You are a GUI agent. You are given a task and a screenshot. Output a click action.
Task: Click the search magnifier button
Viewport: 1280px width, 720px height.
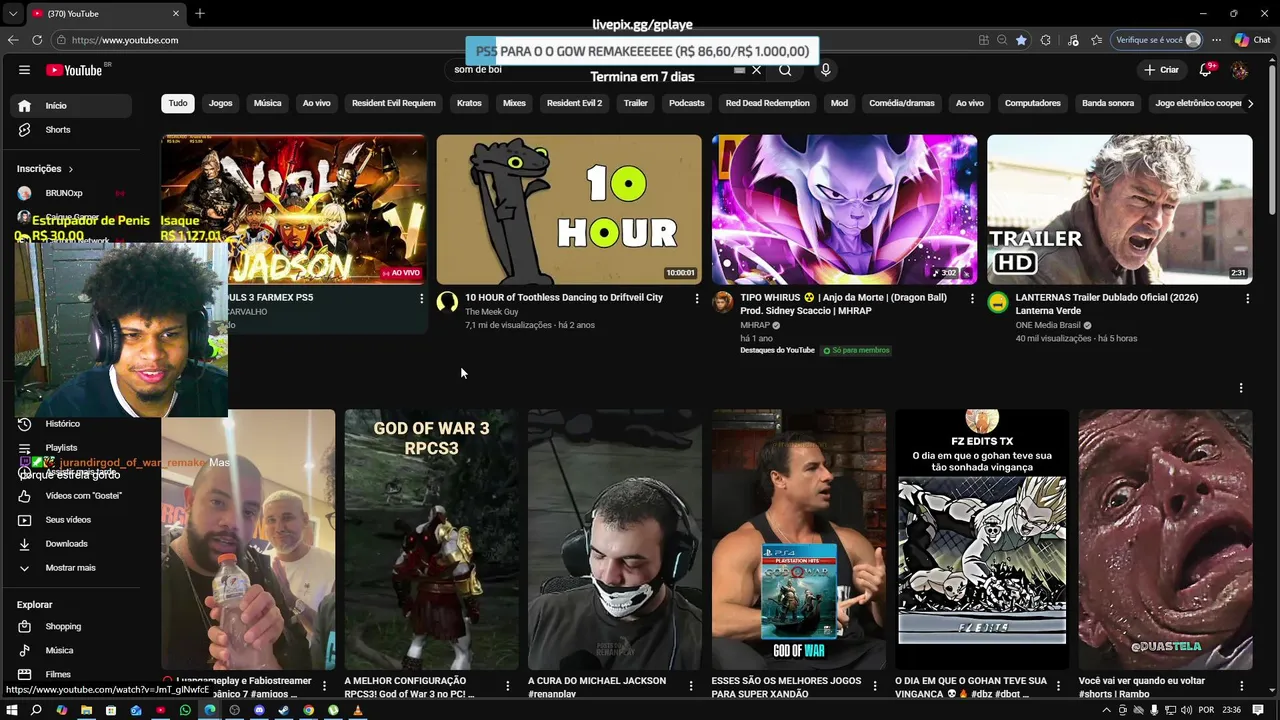point(785,70)
